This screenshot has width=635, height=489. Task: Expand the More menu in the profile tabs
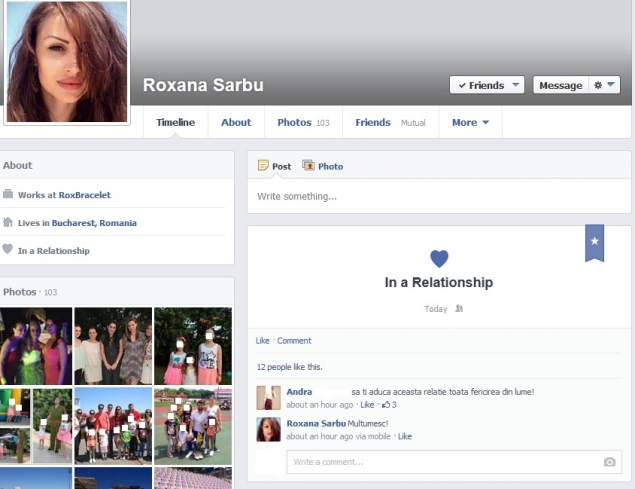tap(470, 123)
